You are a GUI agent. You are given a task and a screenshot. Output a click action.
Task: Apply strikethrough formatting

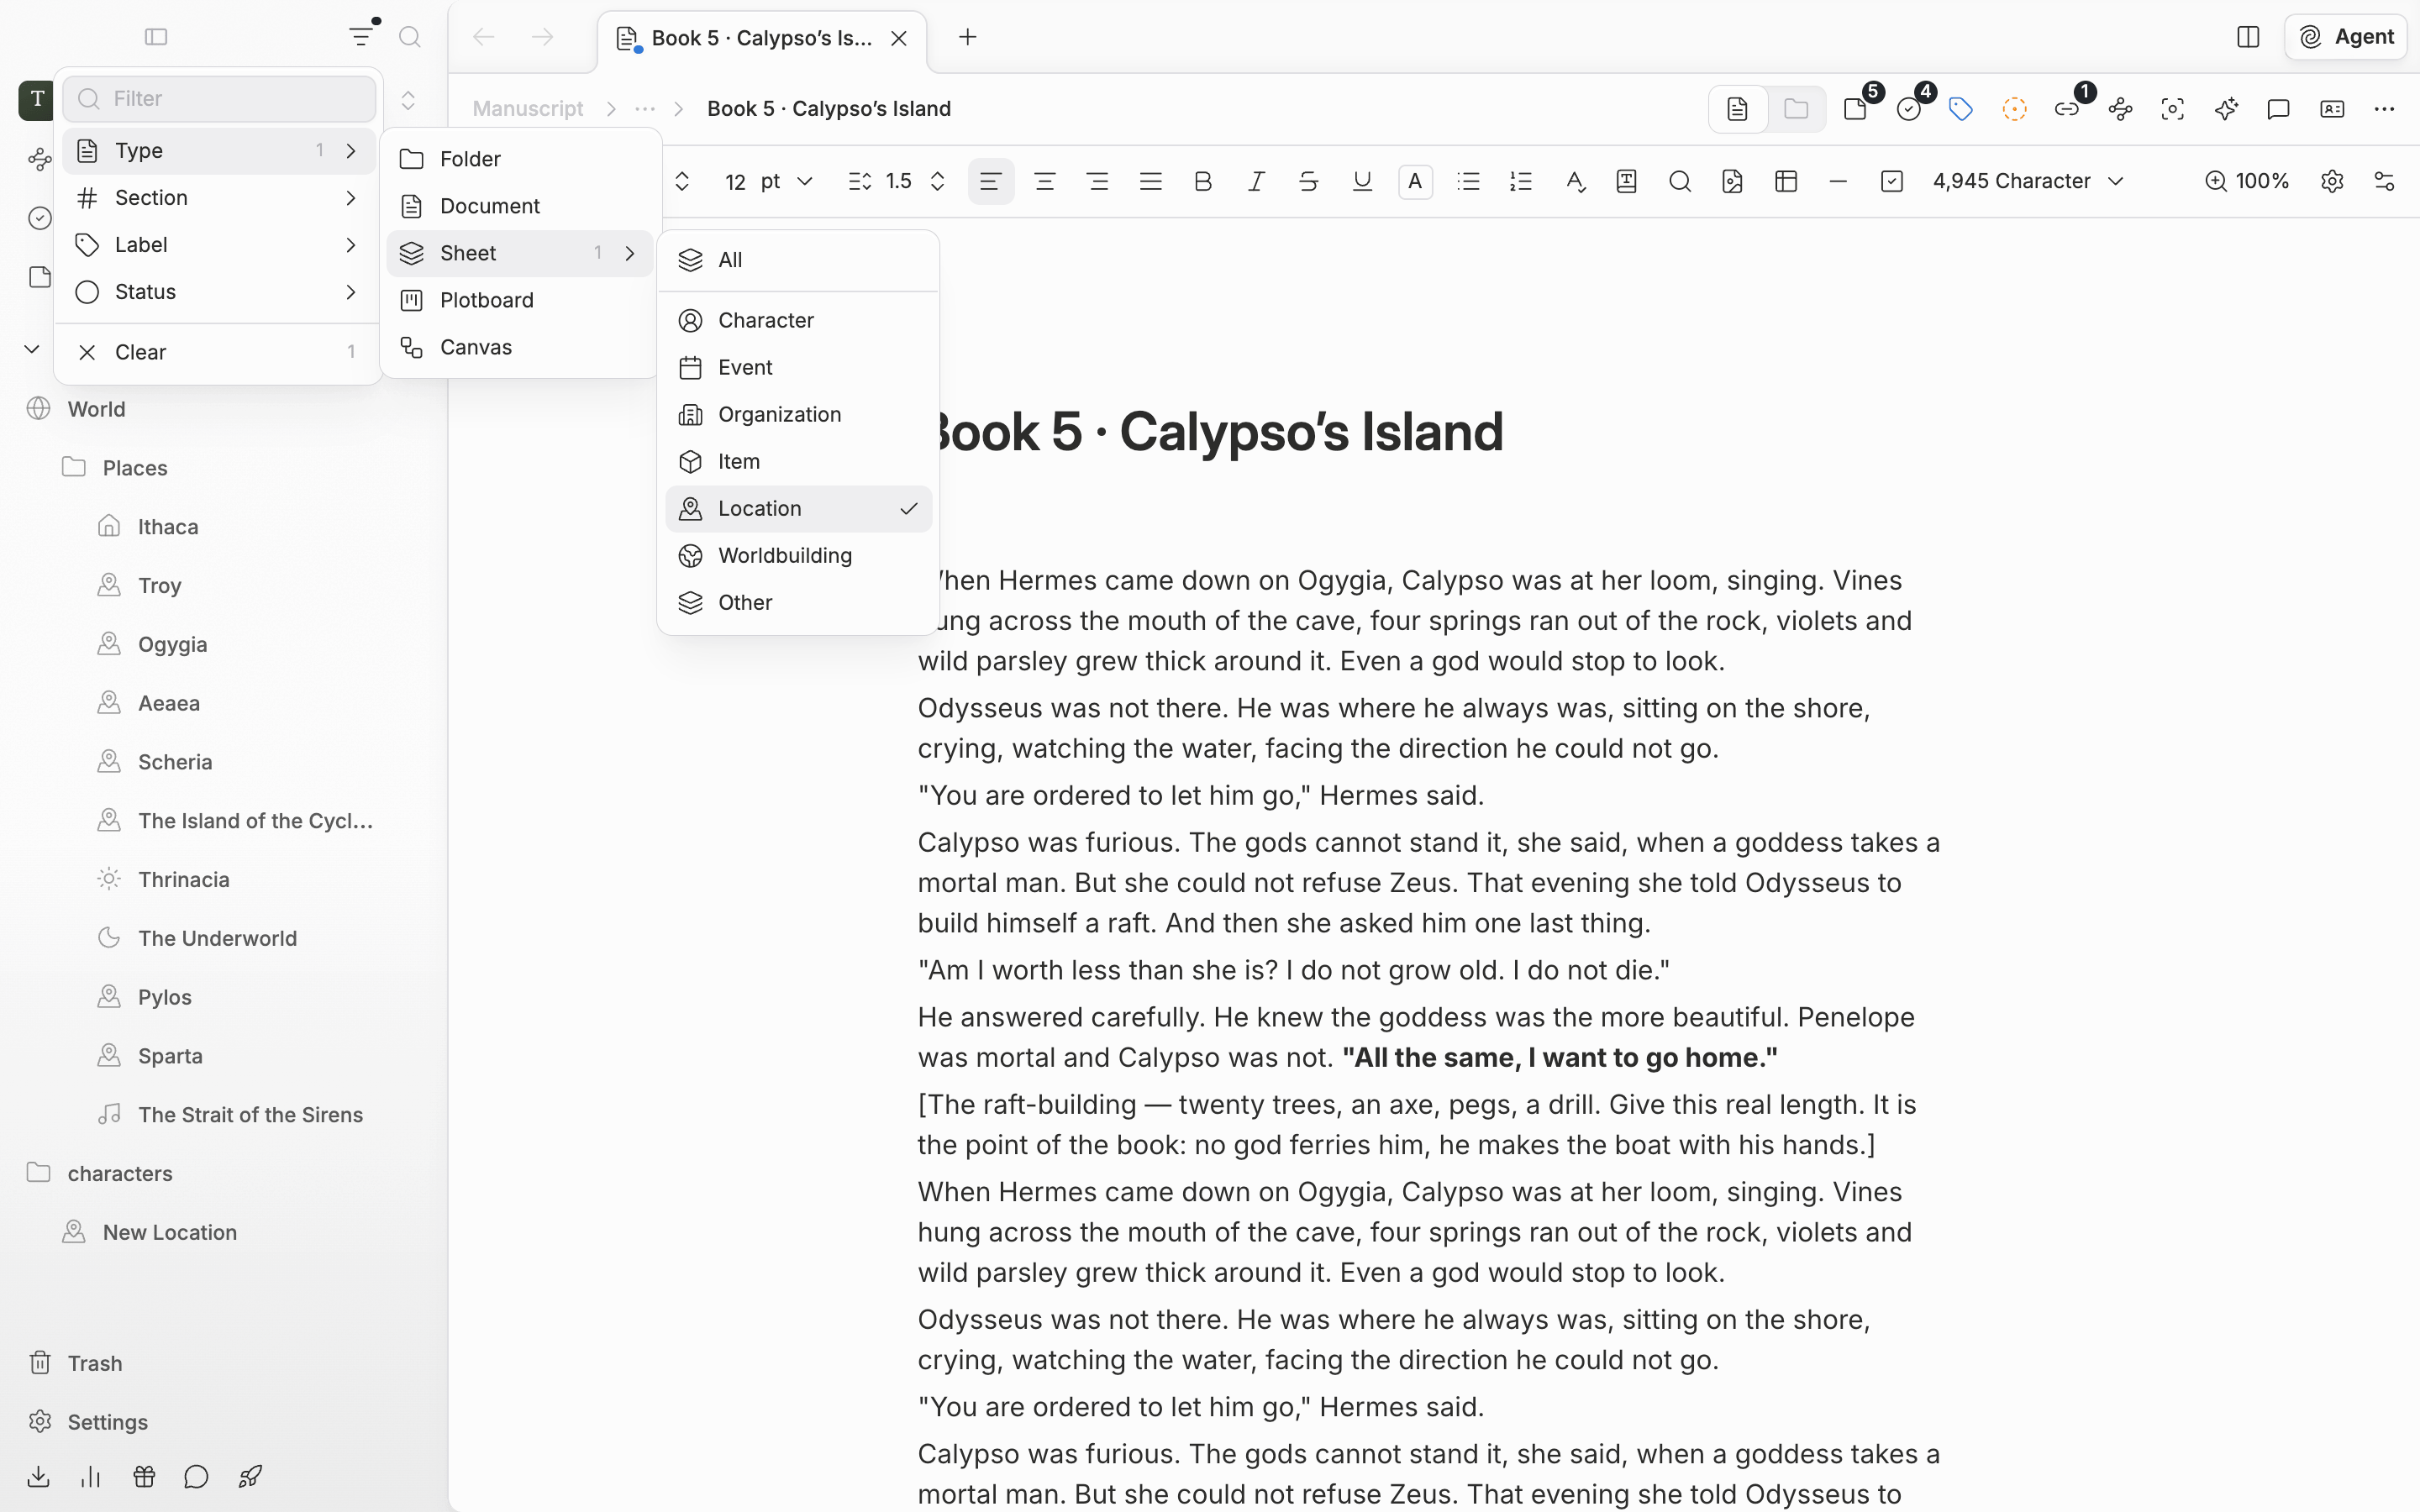pyautogui.click(x=1308, y=181)
